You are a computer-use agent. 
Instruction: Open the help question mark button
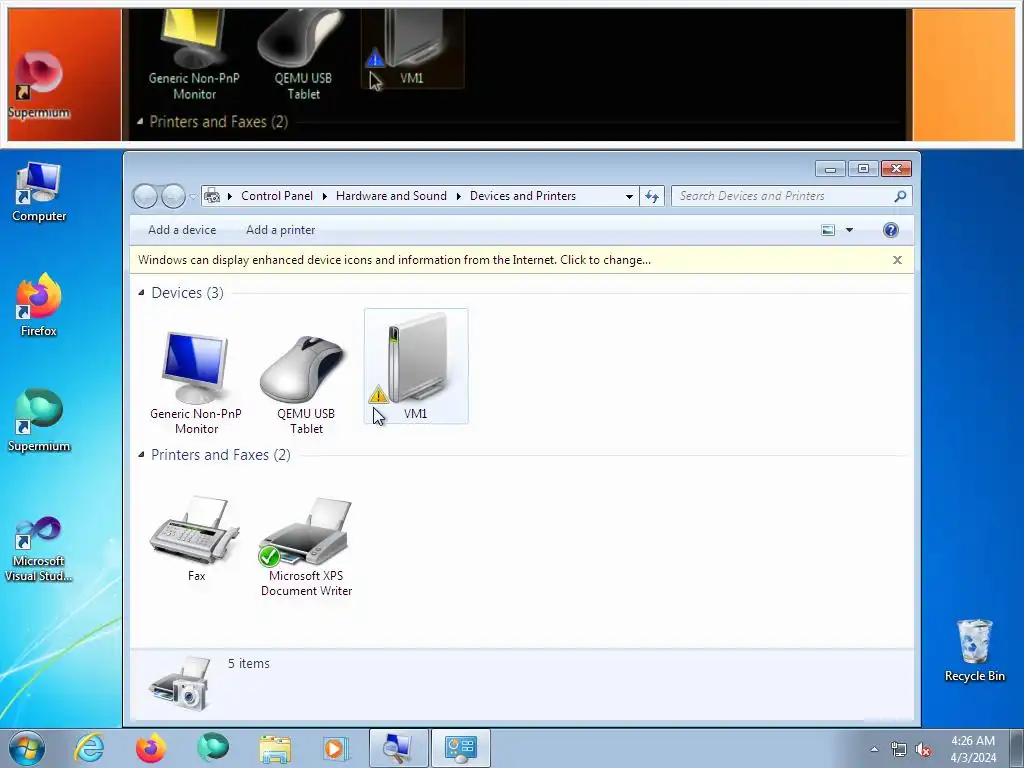click(891, 230)
